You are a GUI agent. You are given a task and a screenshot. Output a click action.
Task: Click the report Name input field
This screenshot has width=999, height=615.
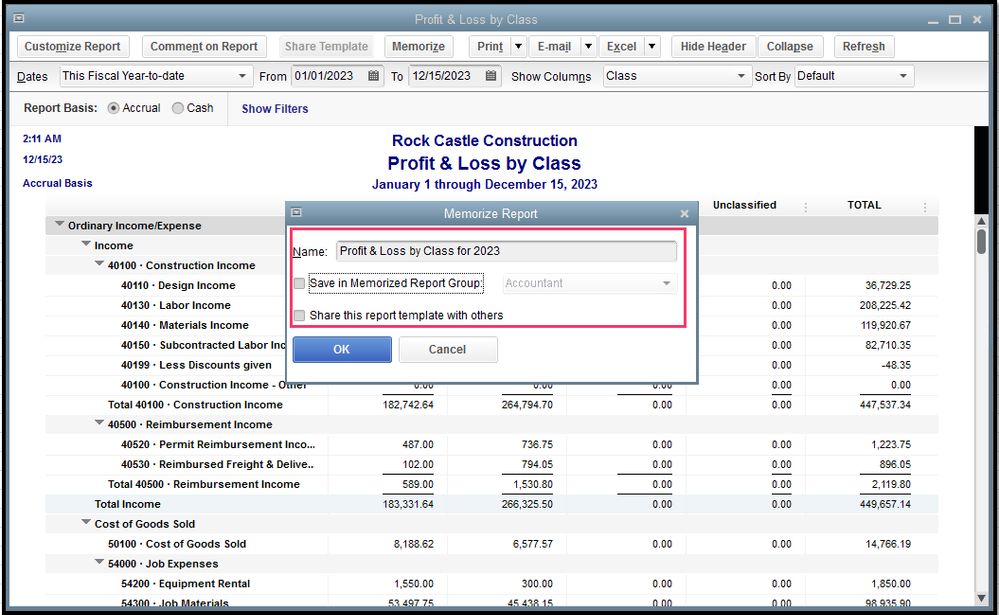[505, 251]
